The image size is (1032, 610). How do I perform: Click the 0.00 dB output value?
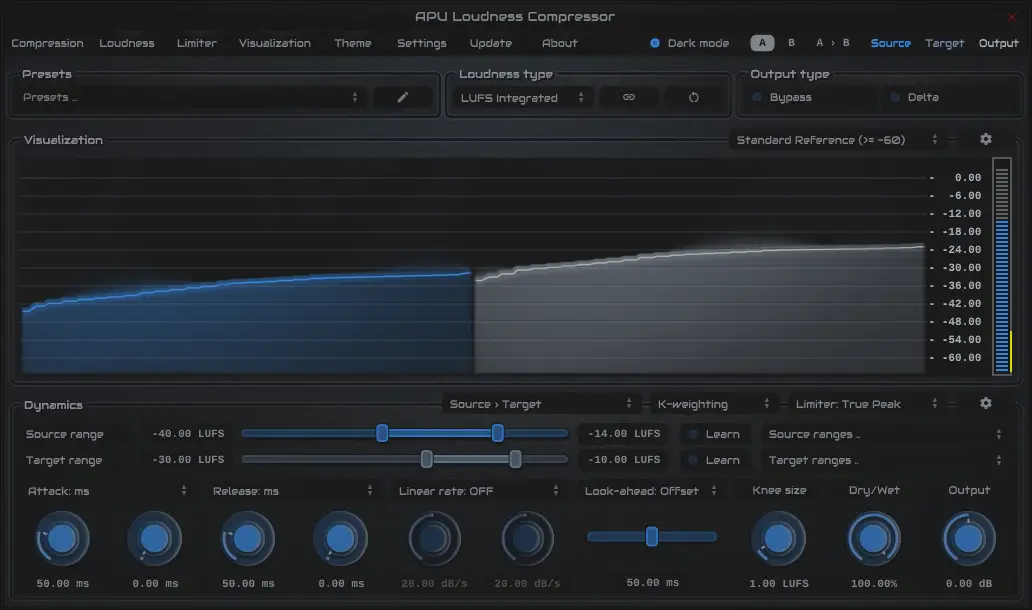[968, 584]
